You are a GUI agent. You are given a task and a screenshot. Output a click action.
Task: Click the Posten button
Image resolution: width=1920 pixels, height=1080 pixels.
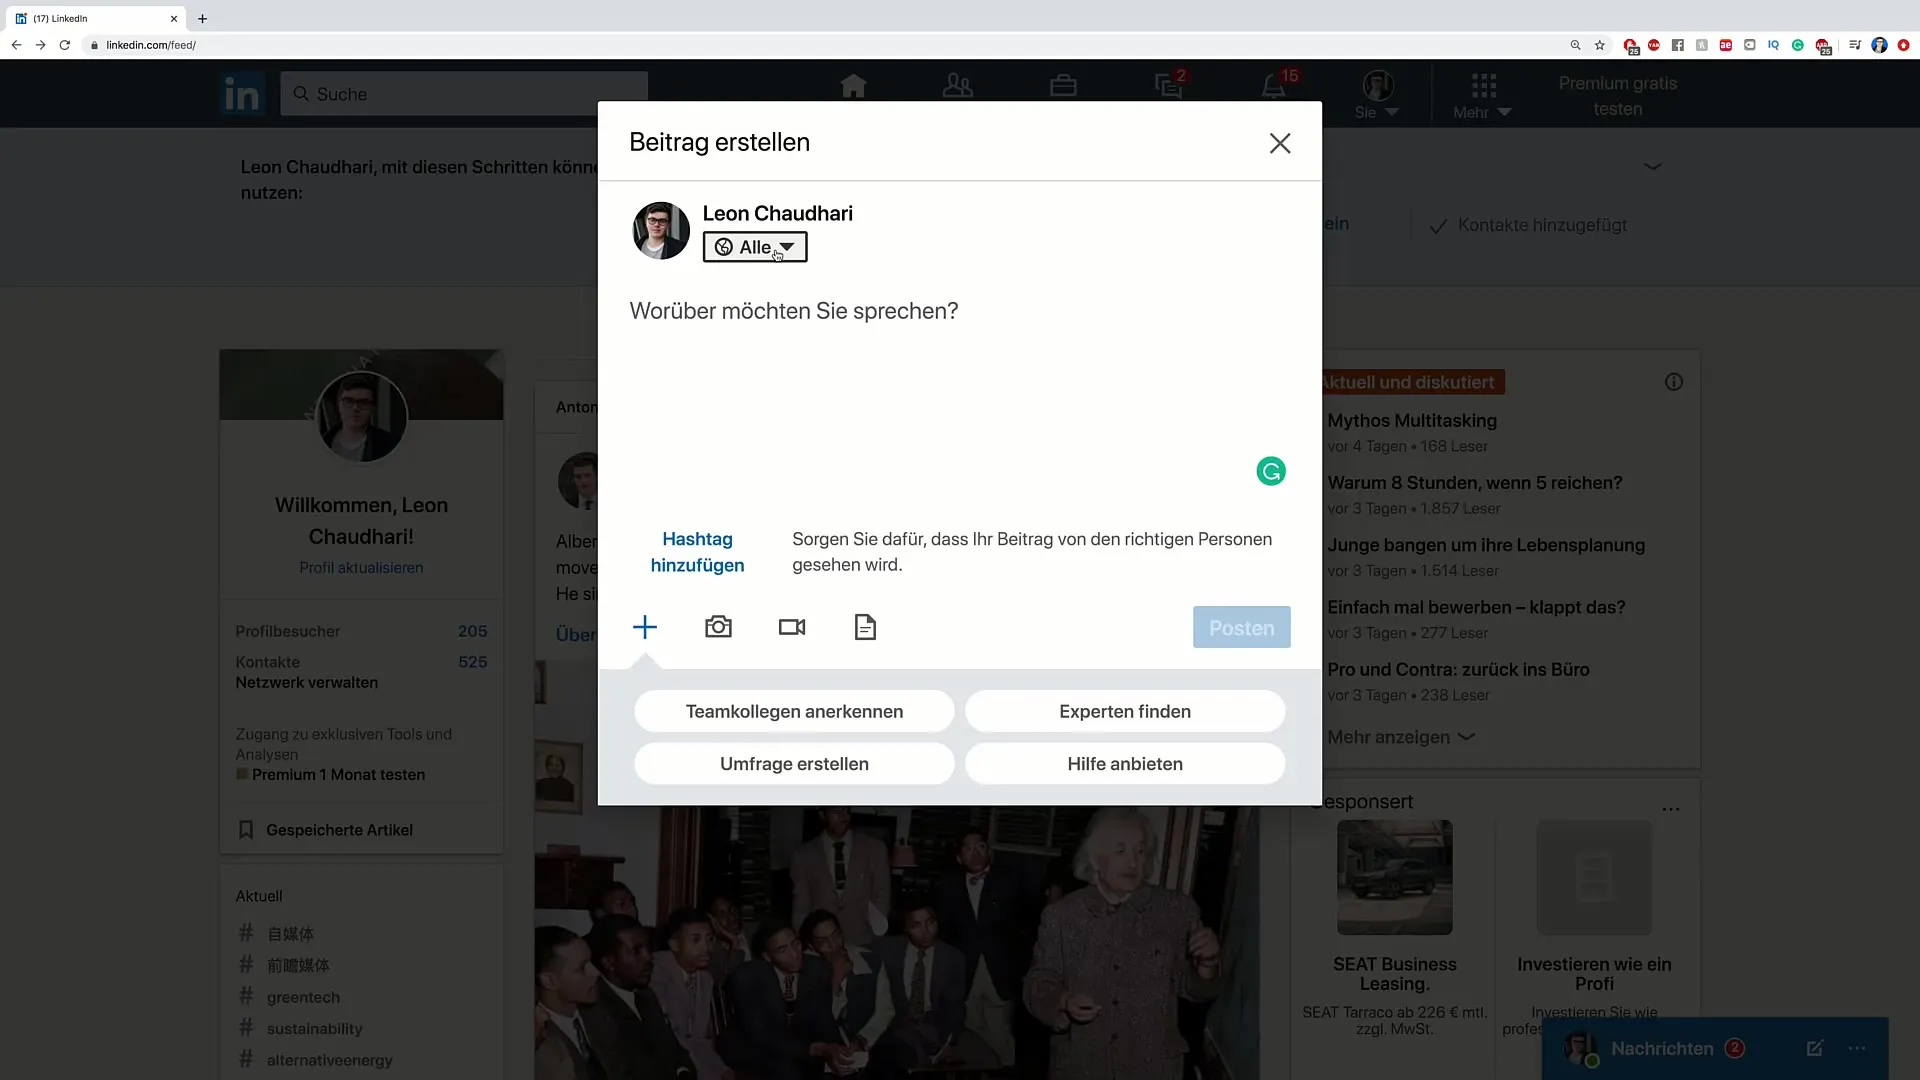click(x=1241, y=627)
